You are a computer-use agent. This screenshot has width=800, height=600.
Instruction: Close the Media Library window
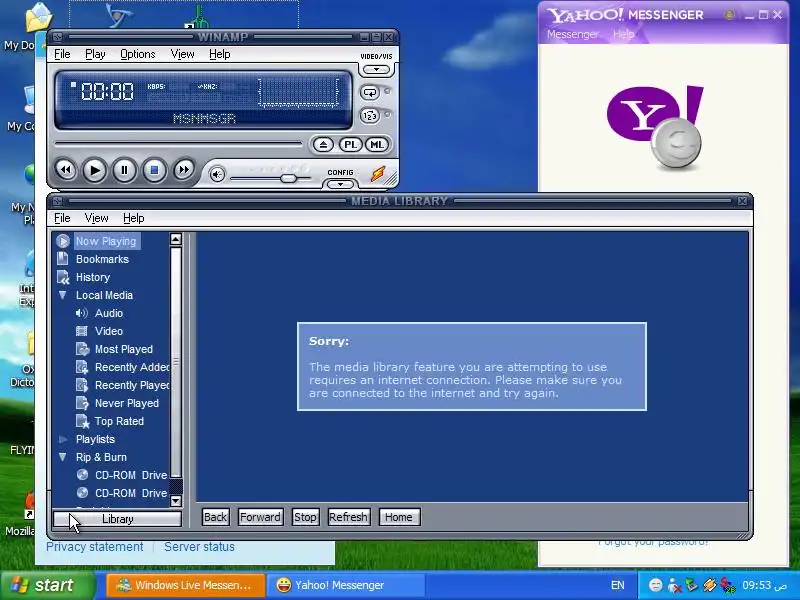coord(742,202)
